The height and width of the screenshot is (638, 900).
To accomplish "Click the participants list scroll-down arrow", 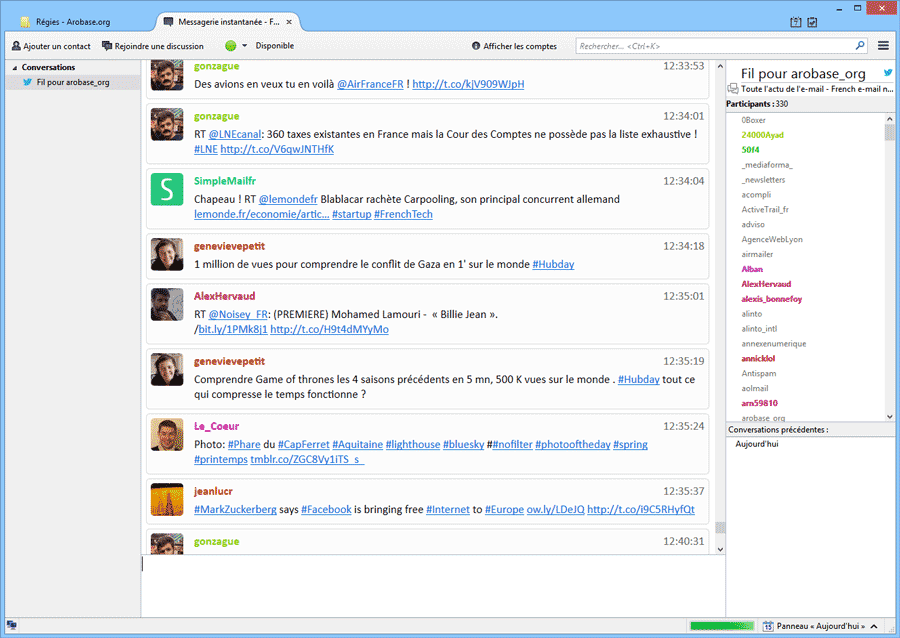I will pyautogui.click(x=889, y=417).
